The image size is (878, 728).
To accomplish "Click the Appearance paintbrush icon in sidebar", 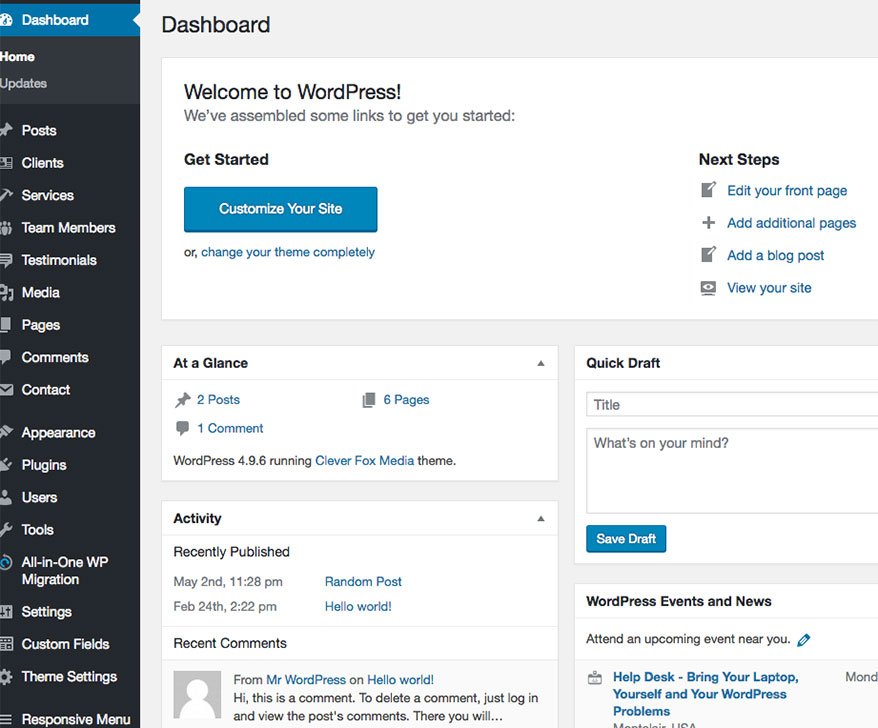I will coord(6,432).
